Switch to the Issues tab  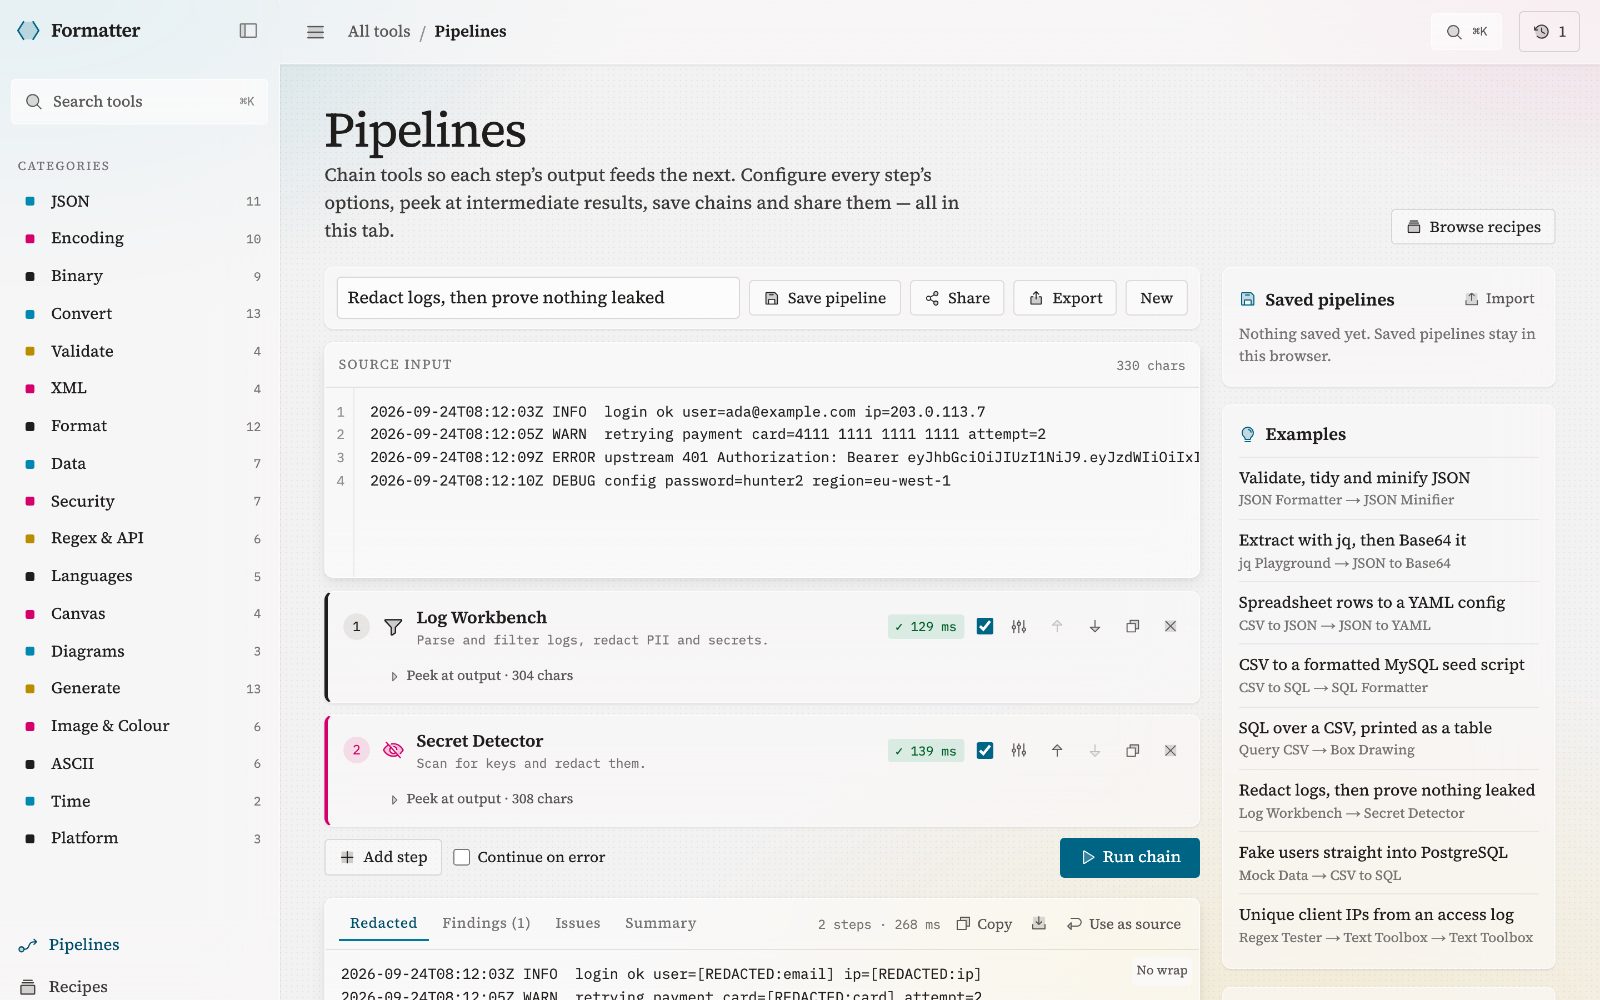578,923
